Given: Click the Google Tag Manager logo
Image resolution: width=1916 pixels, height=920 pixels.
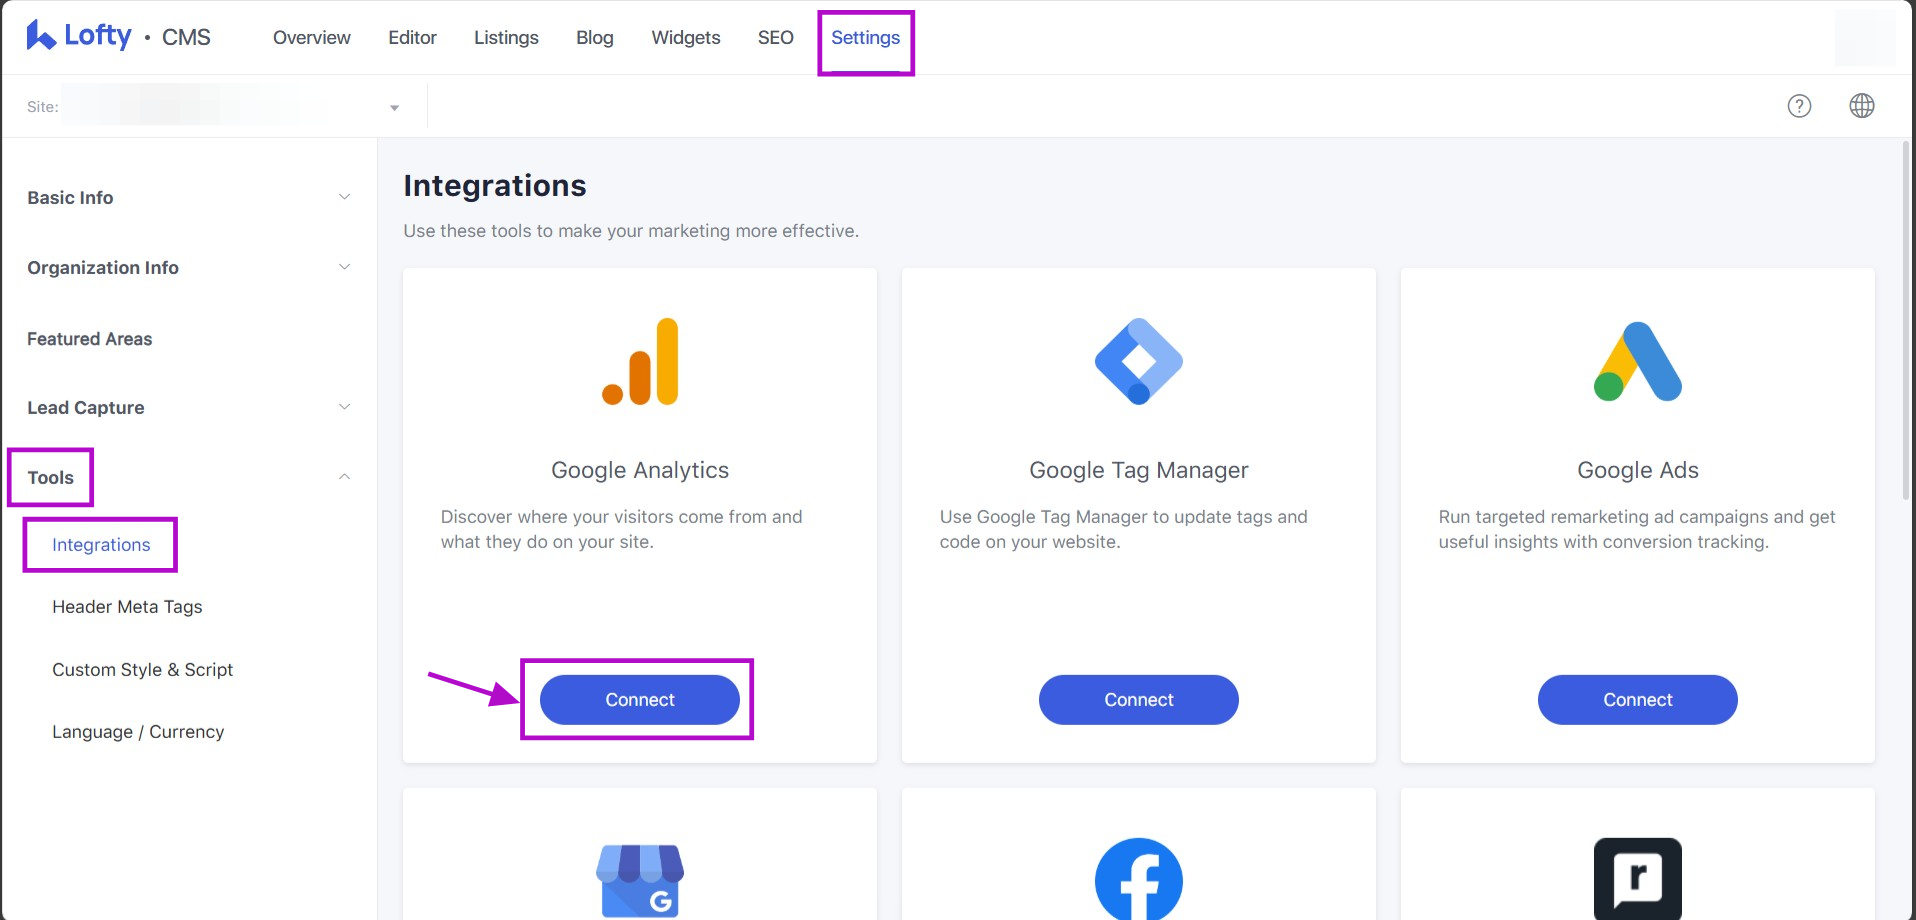Looking at the screenshot, I should (x=1138, y=361).
